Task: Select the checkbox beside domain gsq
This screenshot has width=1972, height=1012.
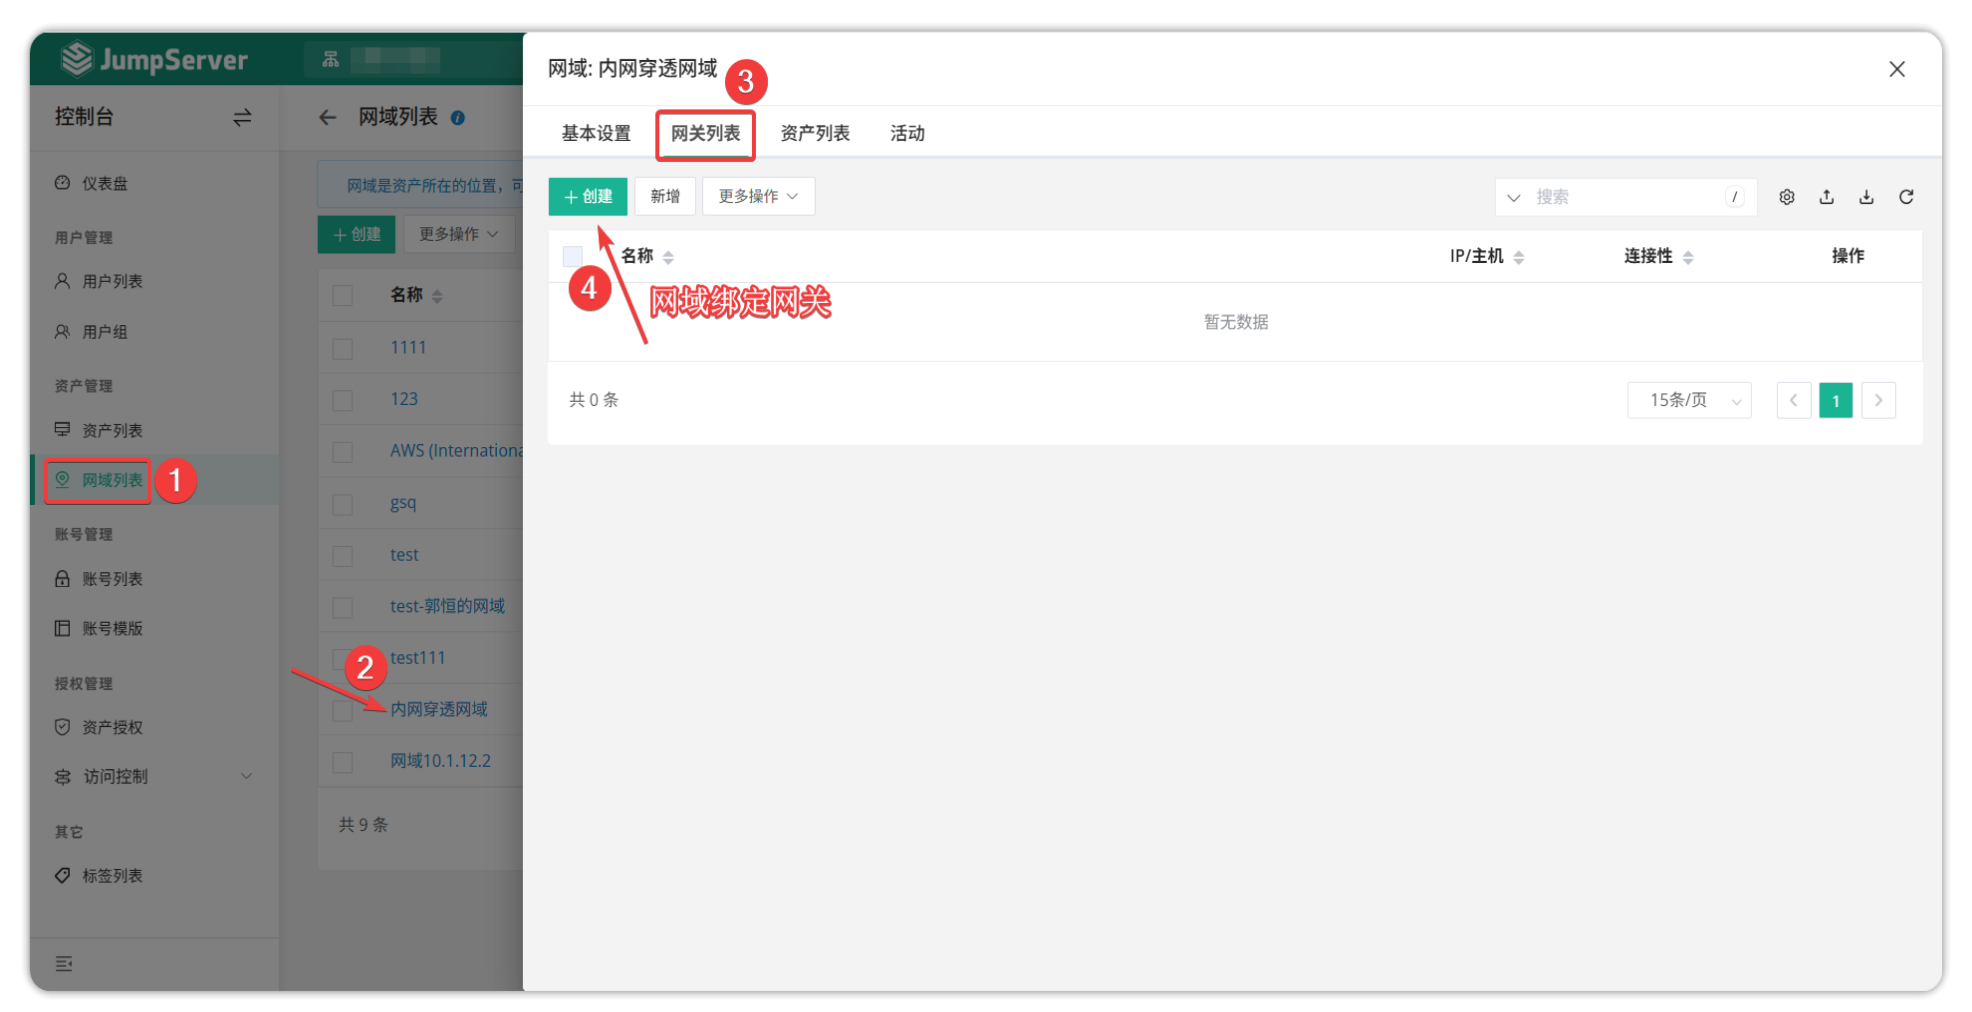Action: (x=343, y=504)
